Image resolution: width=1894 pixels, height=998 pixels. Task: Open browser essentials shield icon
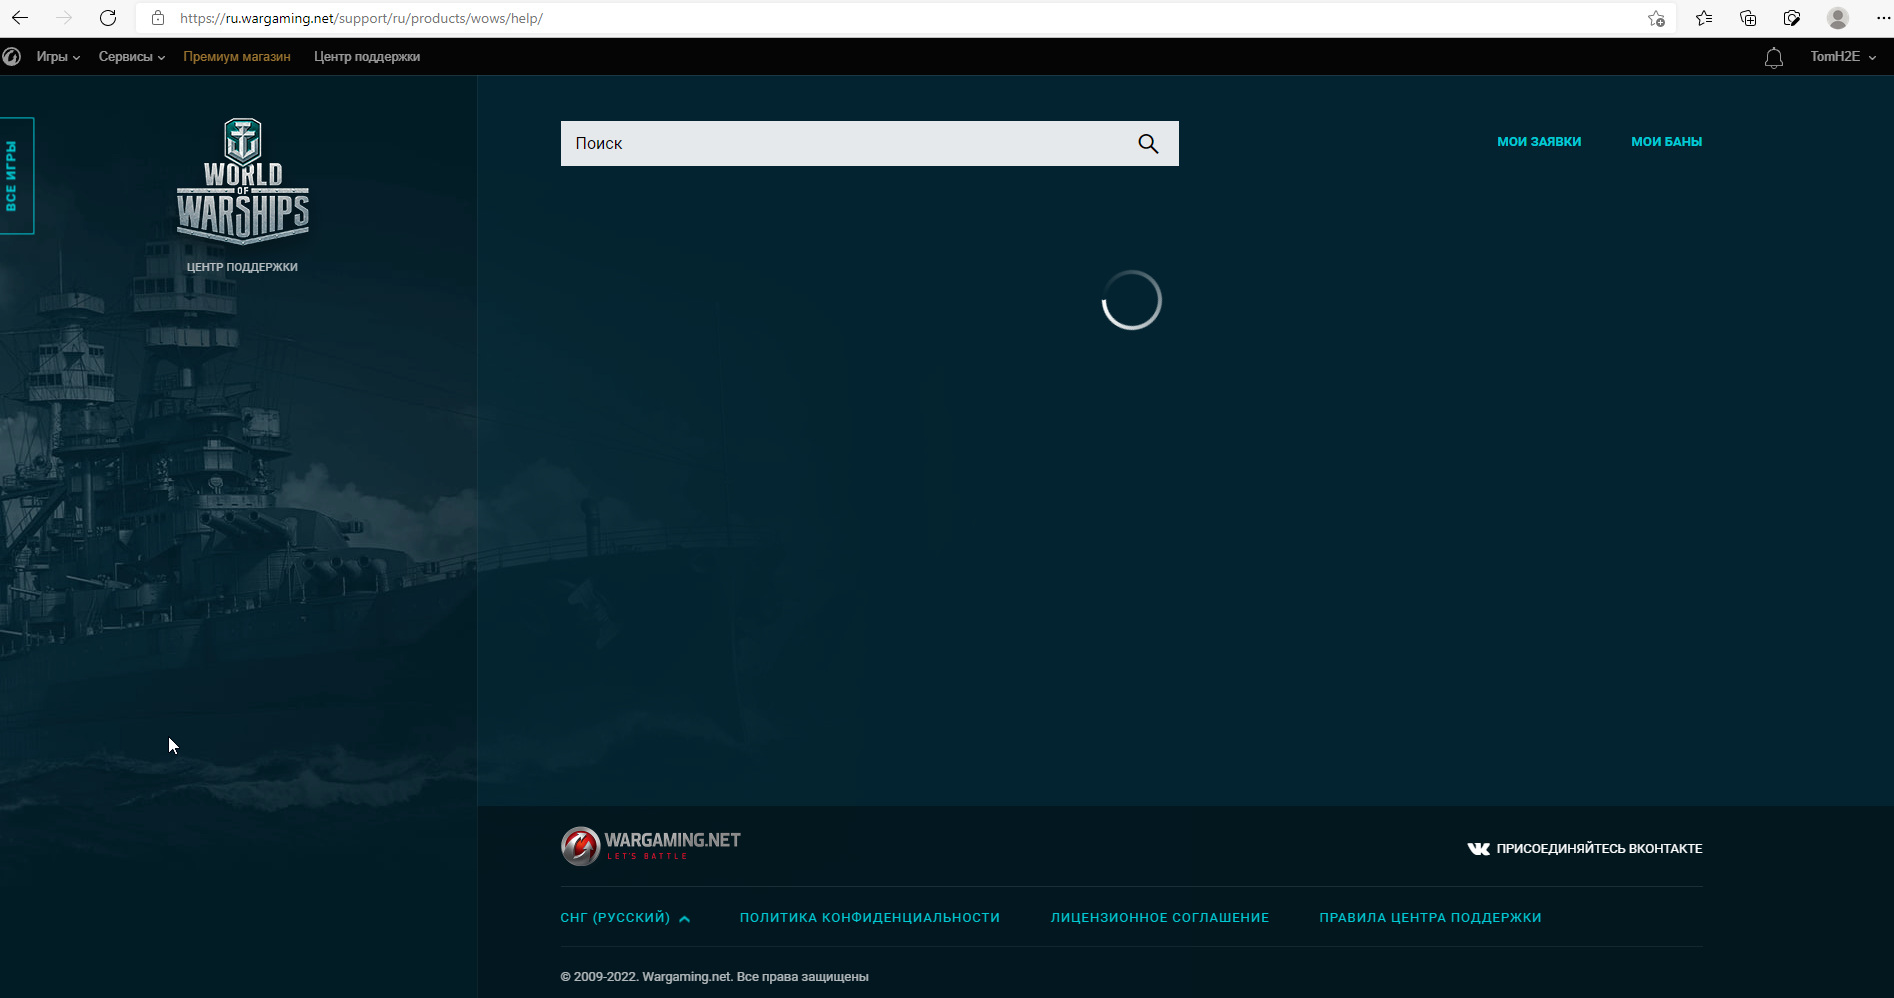point(1792,18)
